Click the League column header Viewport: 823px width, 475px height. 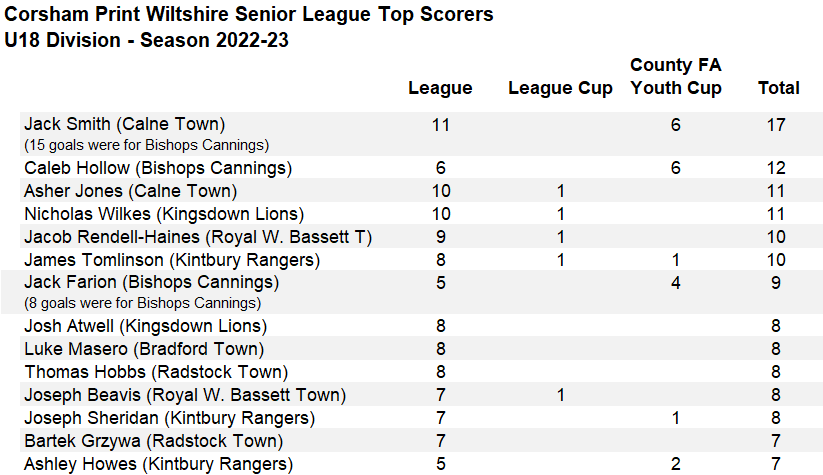point(440,88)
